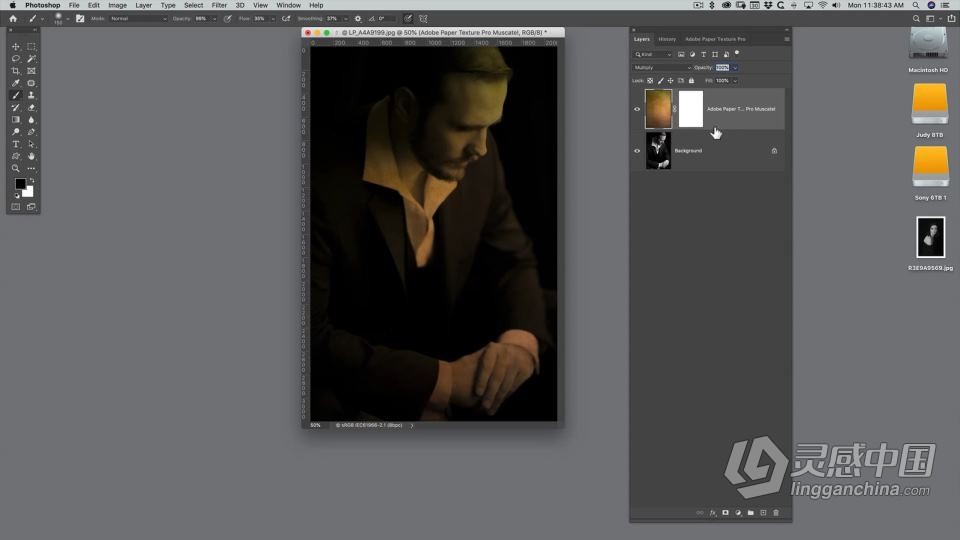Switch to Adobe Paper Texture Pro tab
The width and height of the screenshot is (960, 540).
click(715, 39)
